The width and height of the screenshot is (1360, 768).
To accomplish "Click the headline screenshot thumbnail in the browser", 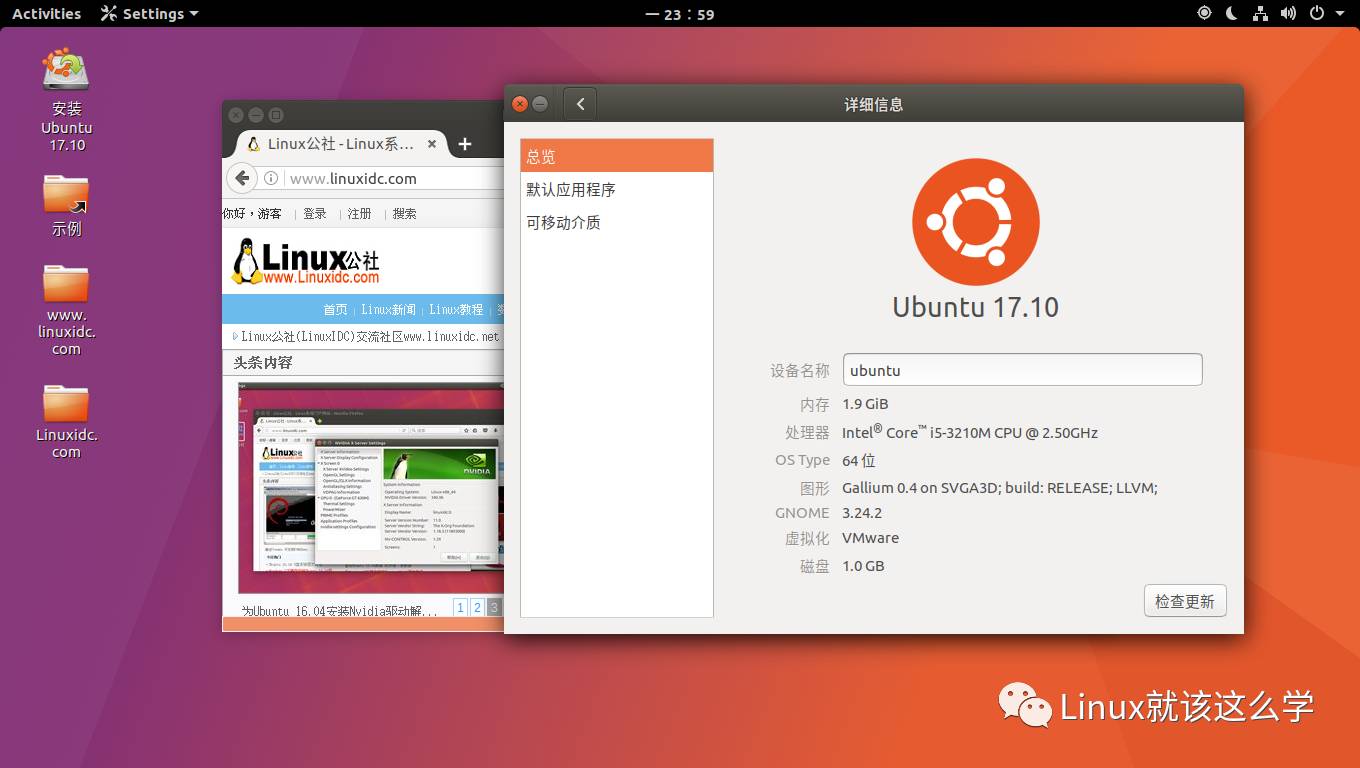I will pos(371,487).
